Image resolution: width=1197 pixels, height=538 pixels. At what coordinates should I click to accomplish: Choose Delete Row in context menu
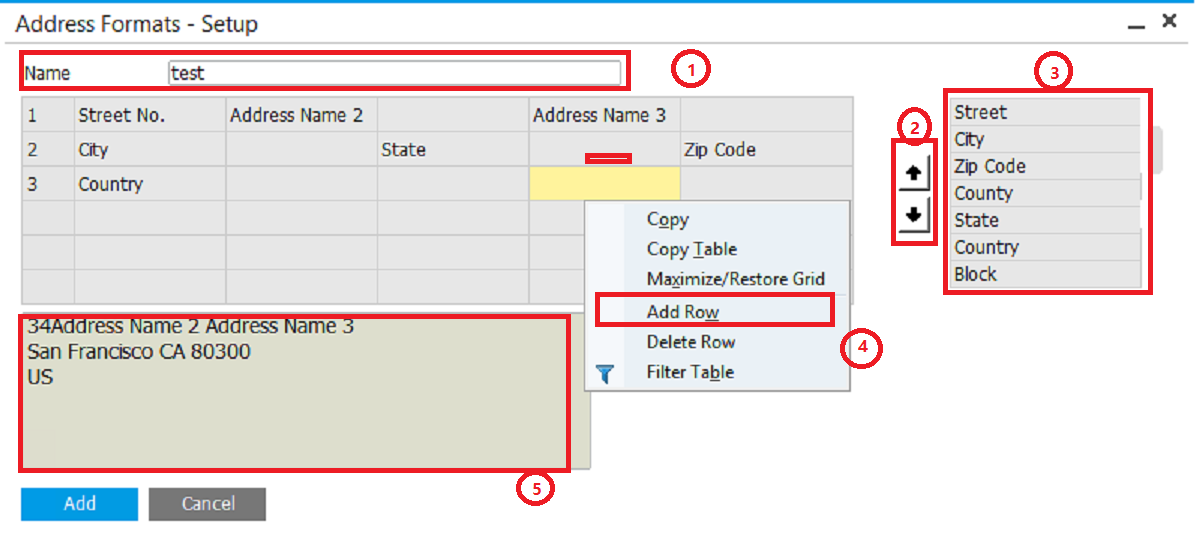click(x=690, y=342)
